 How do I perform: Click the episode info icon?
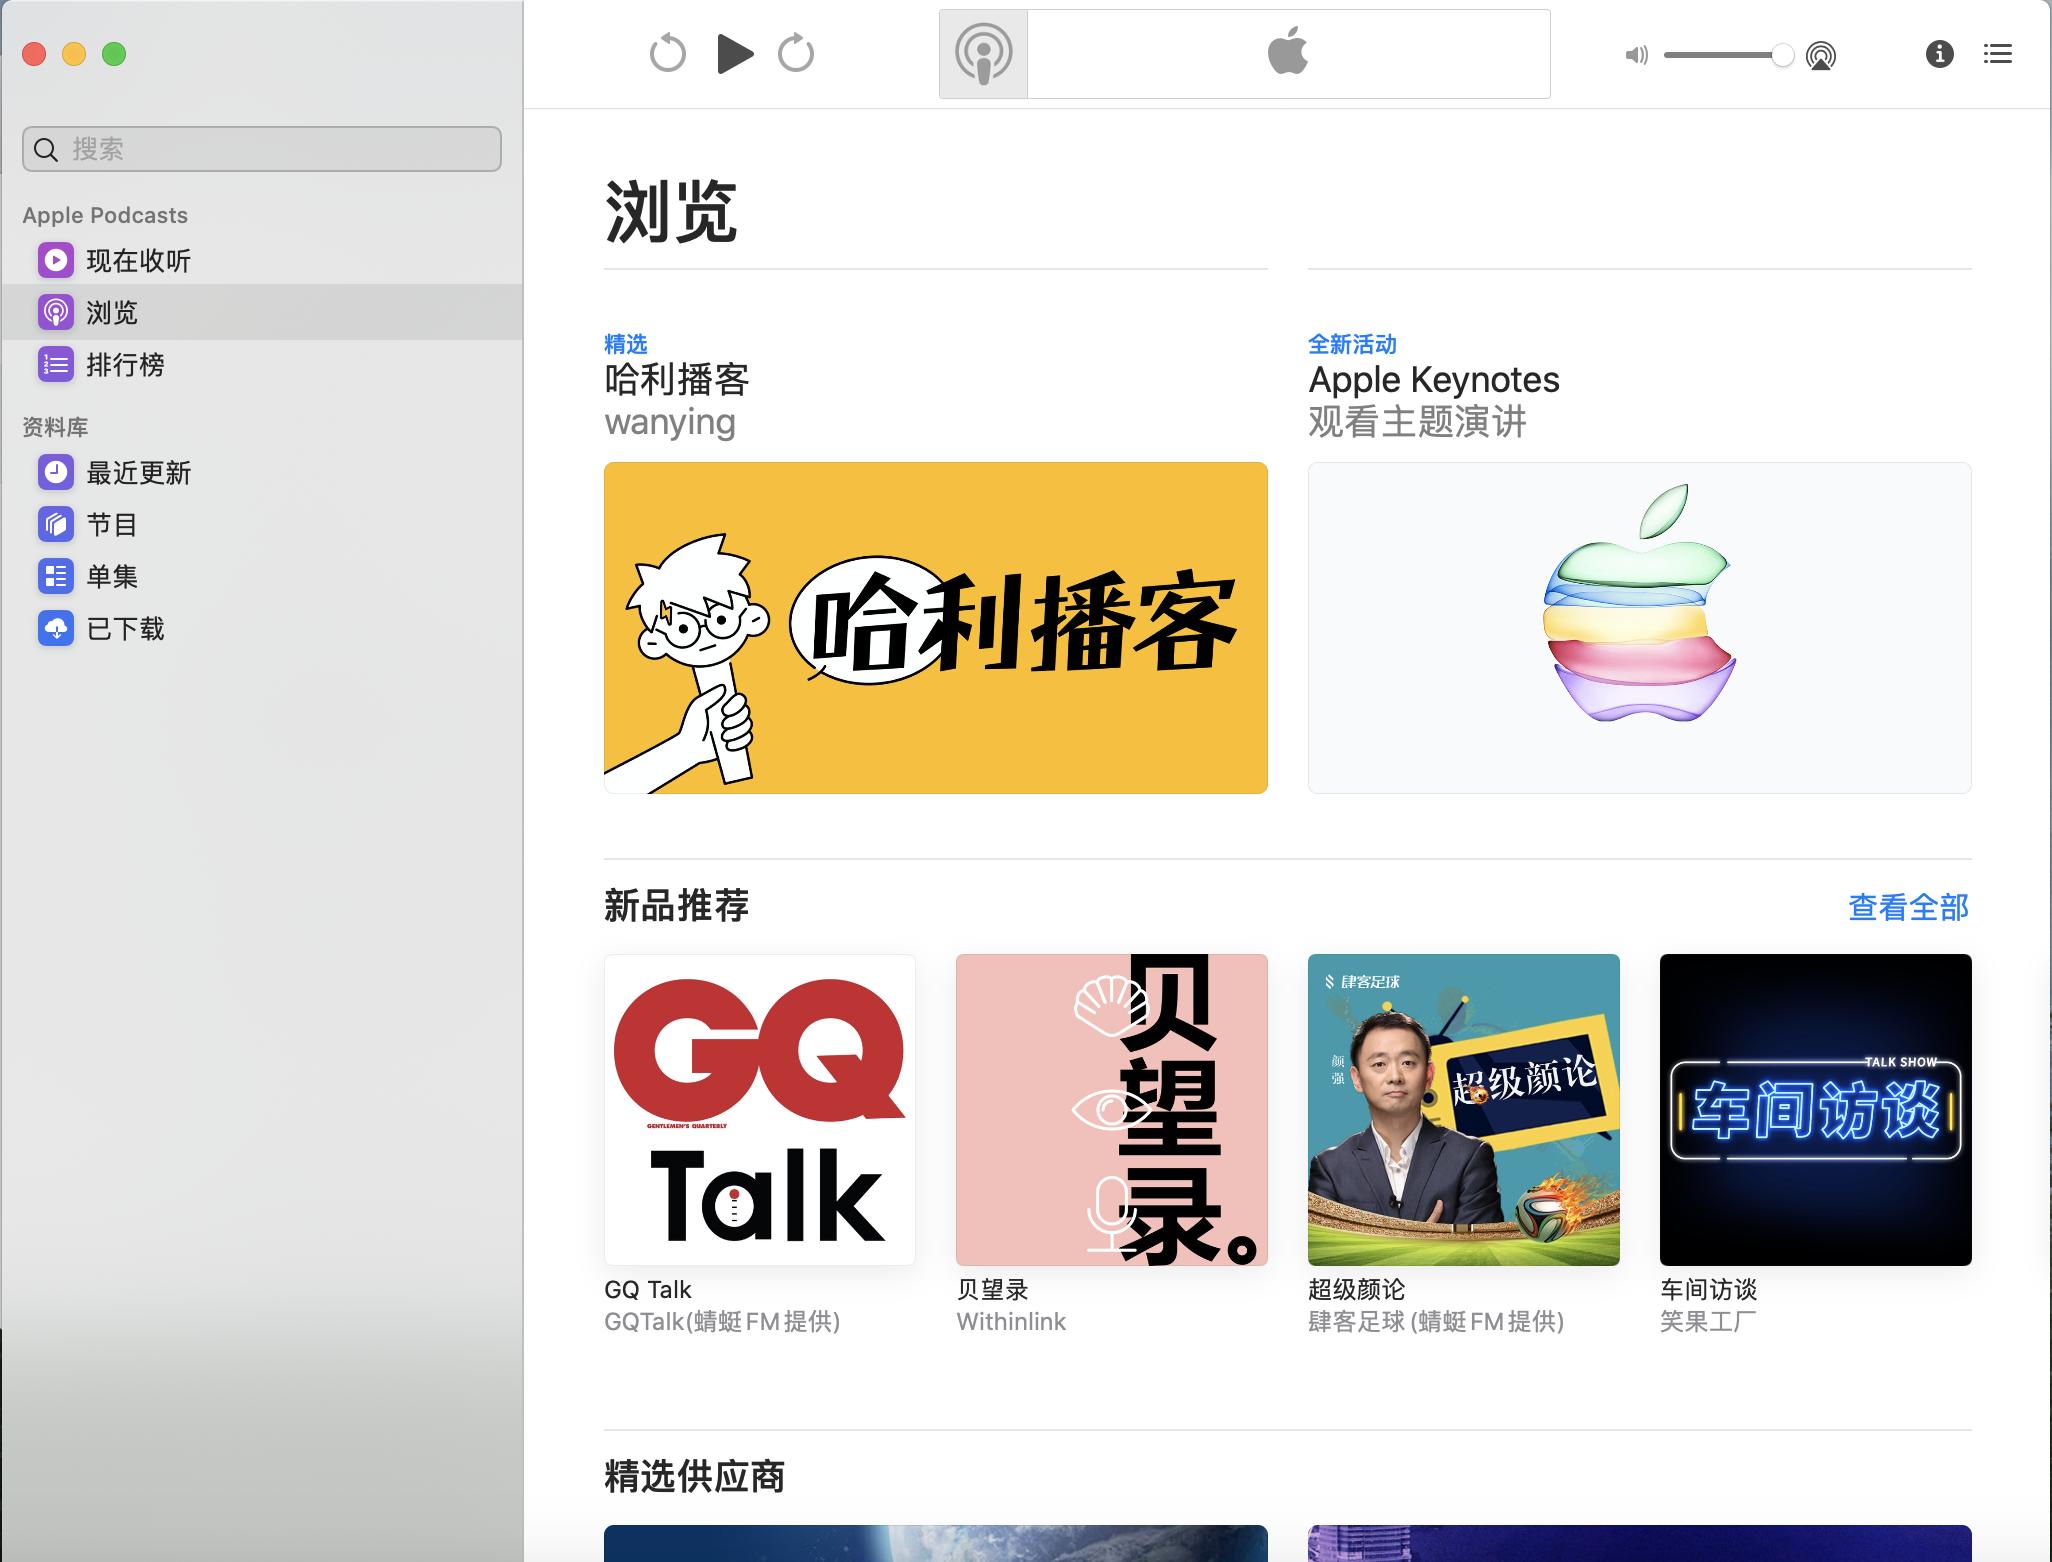click(x=1940, y=55)
